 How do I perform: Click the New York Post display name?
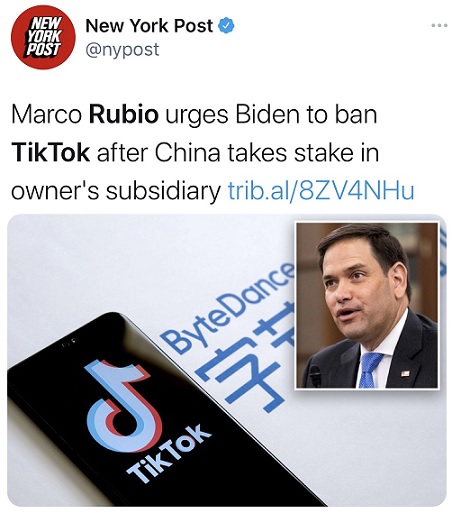tap(149, 26)
